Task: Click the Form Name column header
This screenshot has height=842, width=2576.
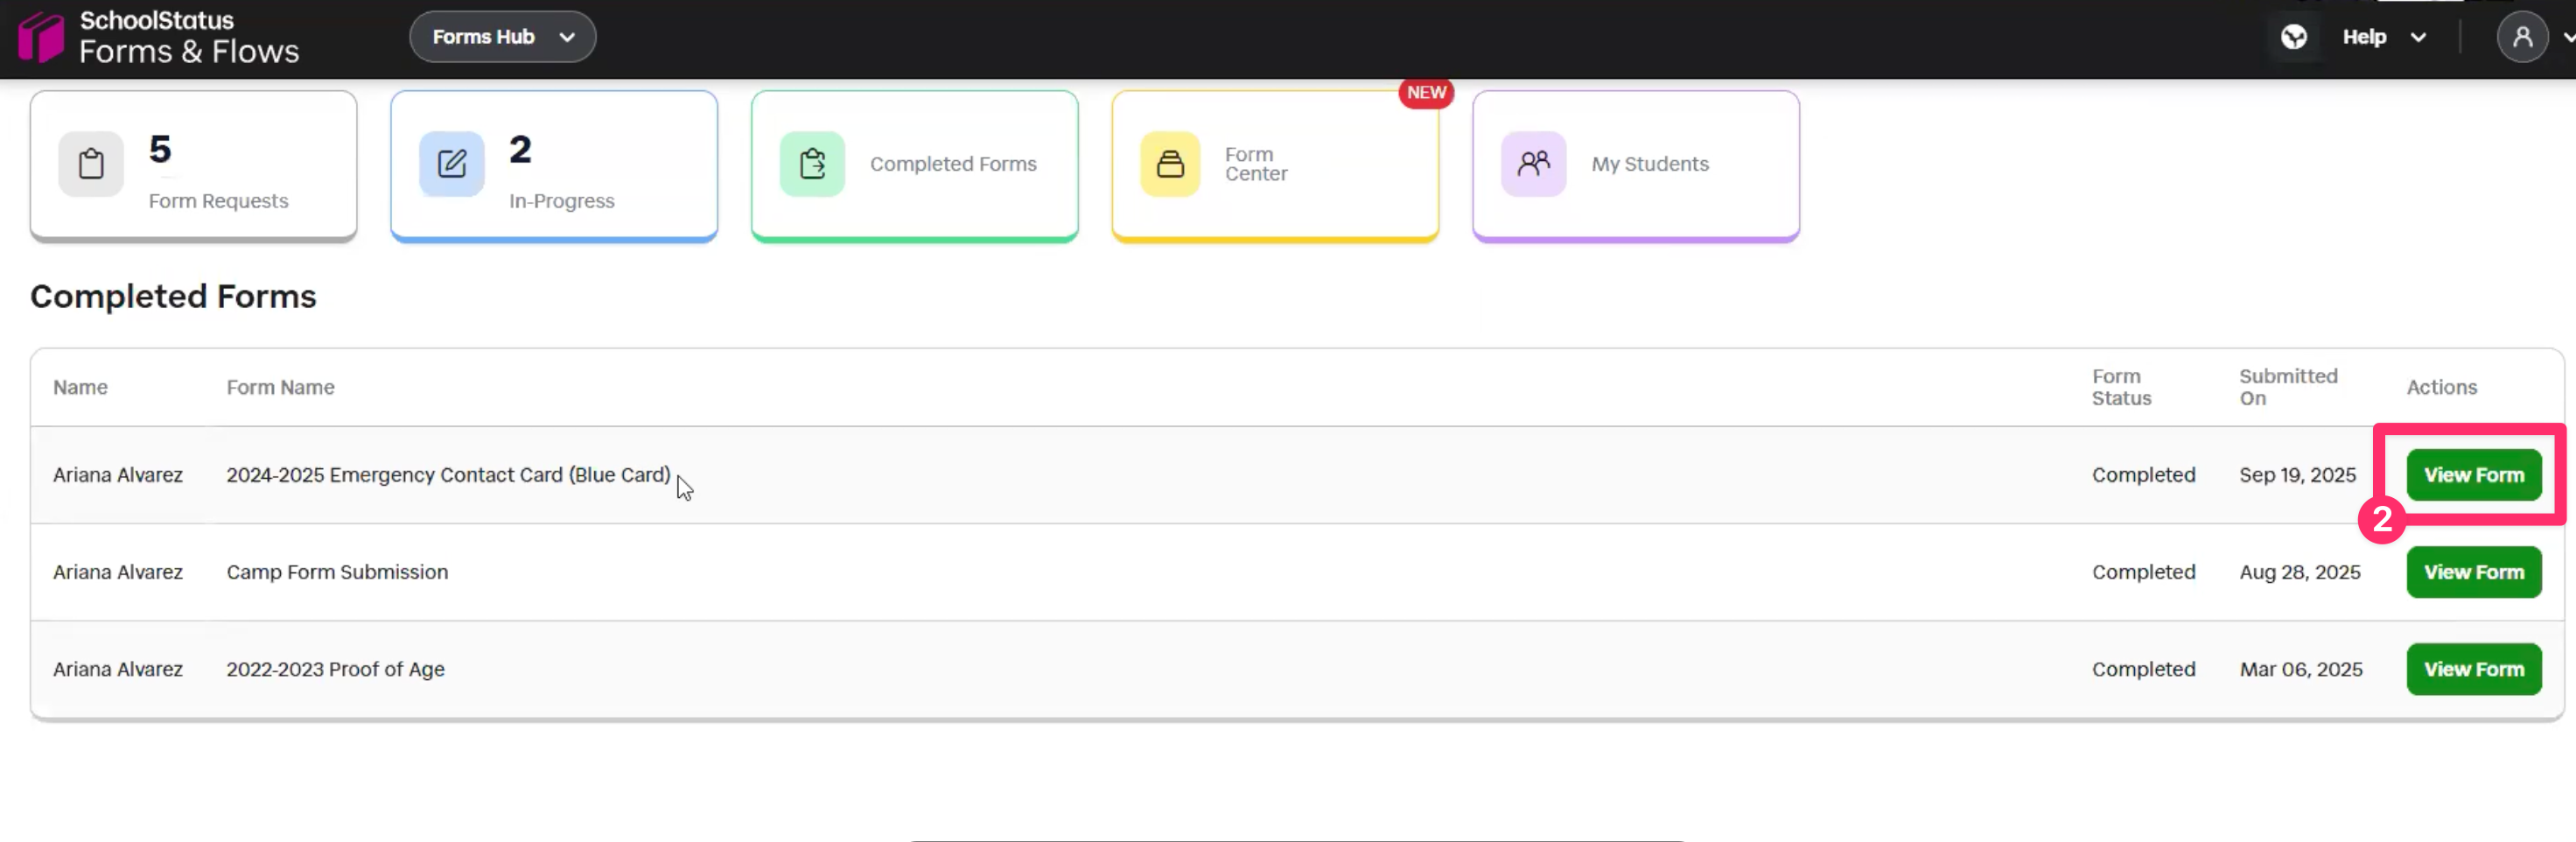Action: tap(280, 387)
